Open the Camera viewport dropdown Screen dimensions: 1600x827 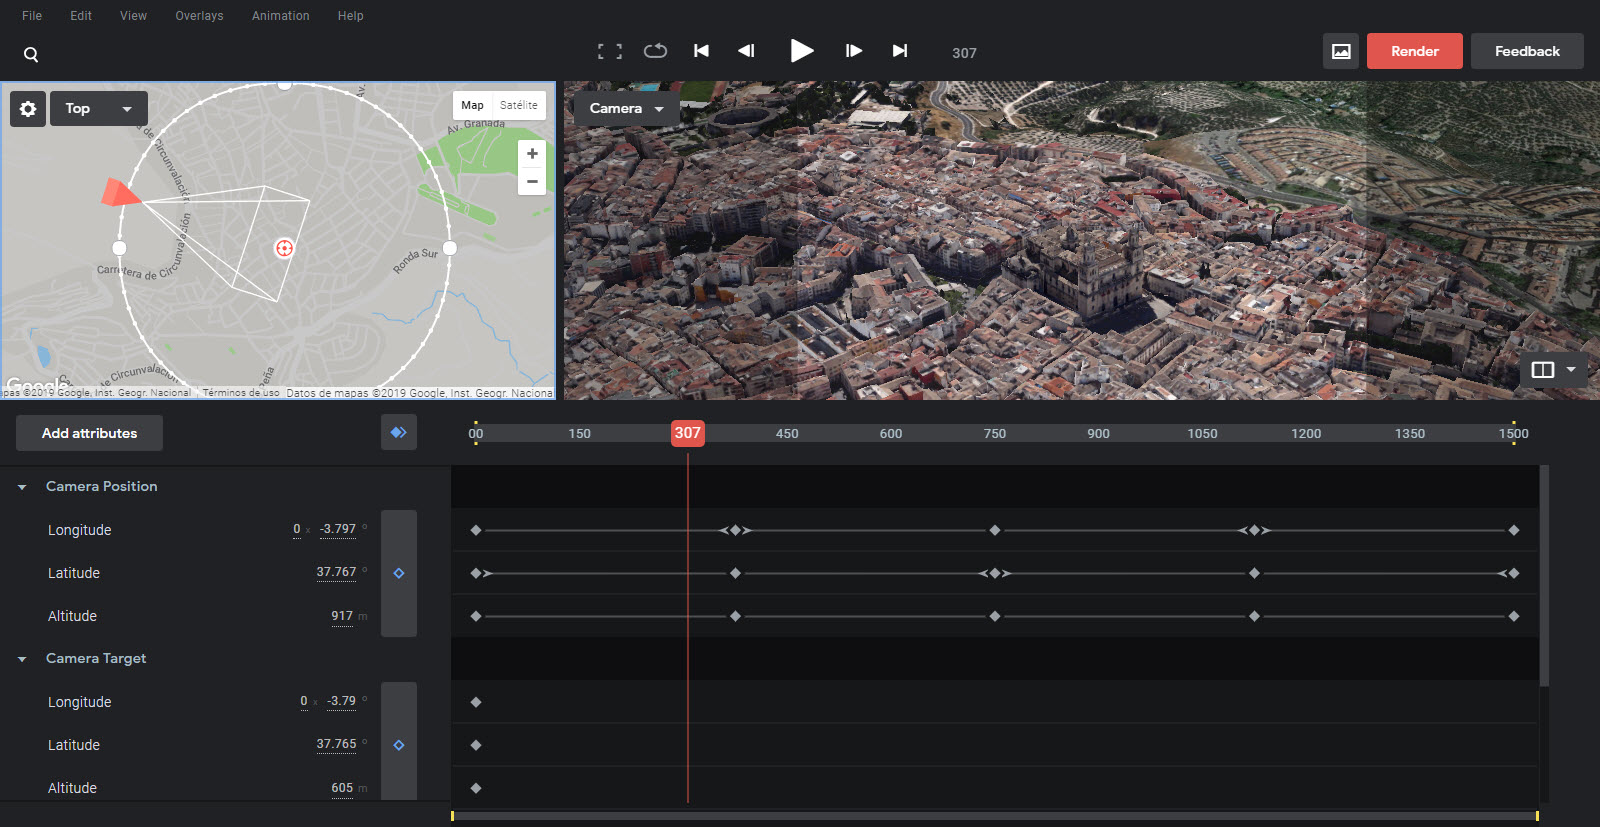pyautogui.click(x=626, y=109)
